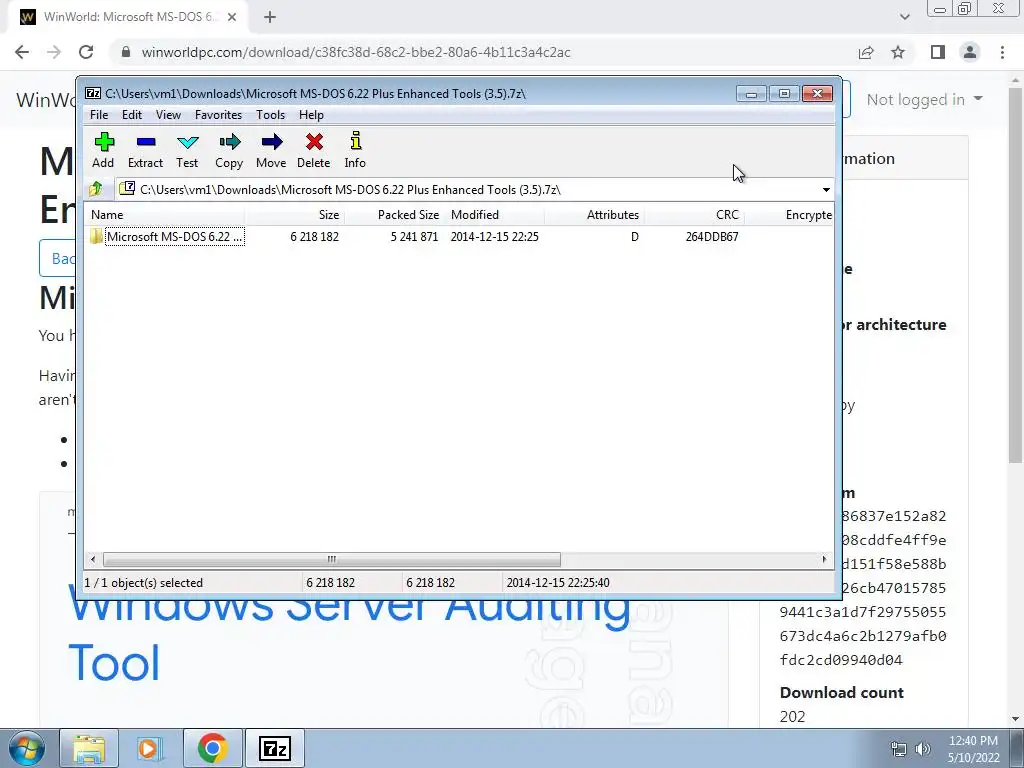The image size is (1024, 768).
Task: Click the taskbar clock showing 12:40 PM
Action: (973, 749)
